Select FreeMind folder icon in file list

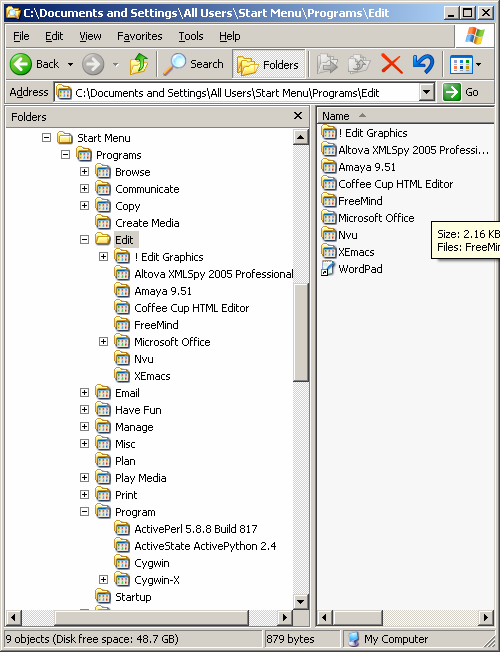(x=329, y=201)
